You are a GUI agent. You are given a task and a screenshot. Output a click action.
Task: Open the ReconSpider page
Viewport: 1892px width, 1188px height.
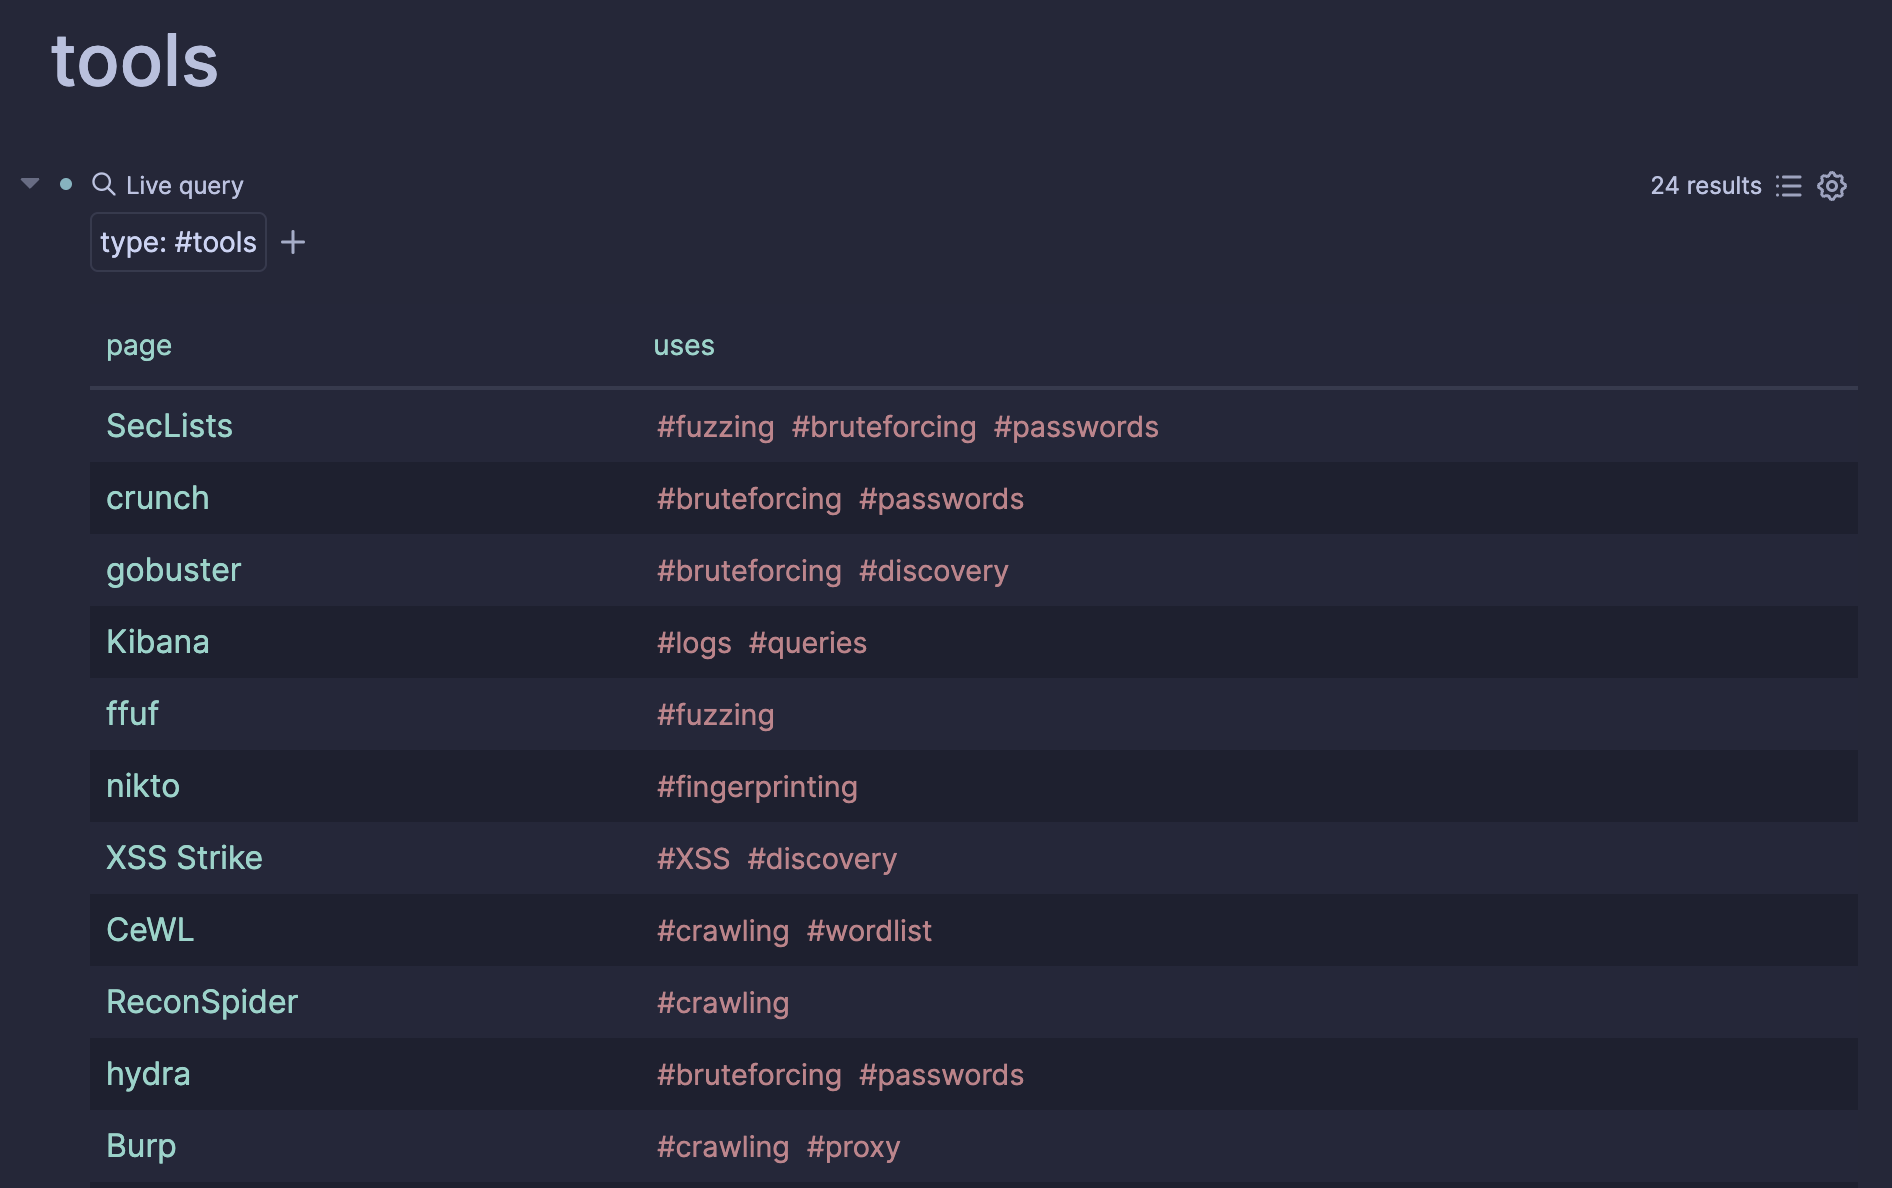coord(202,1002)
